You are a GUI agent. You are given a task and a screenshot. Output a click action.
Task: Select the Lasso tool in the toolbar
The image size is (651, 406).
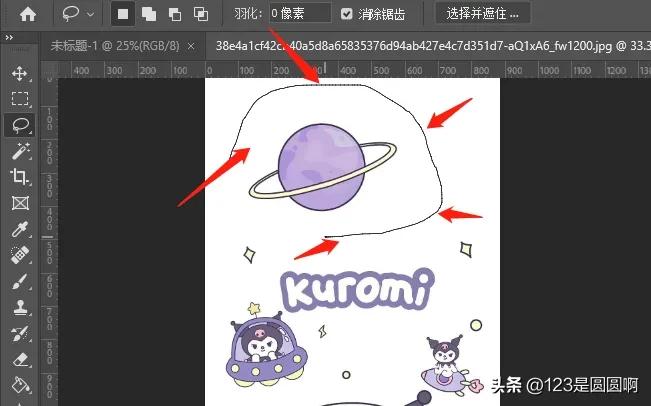(20, 125)
